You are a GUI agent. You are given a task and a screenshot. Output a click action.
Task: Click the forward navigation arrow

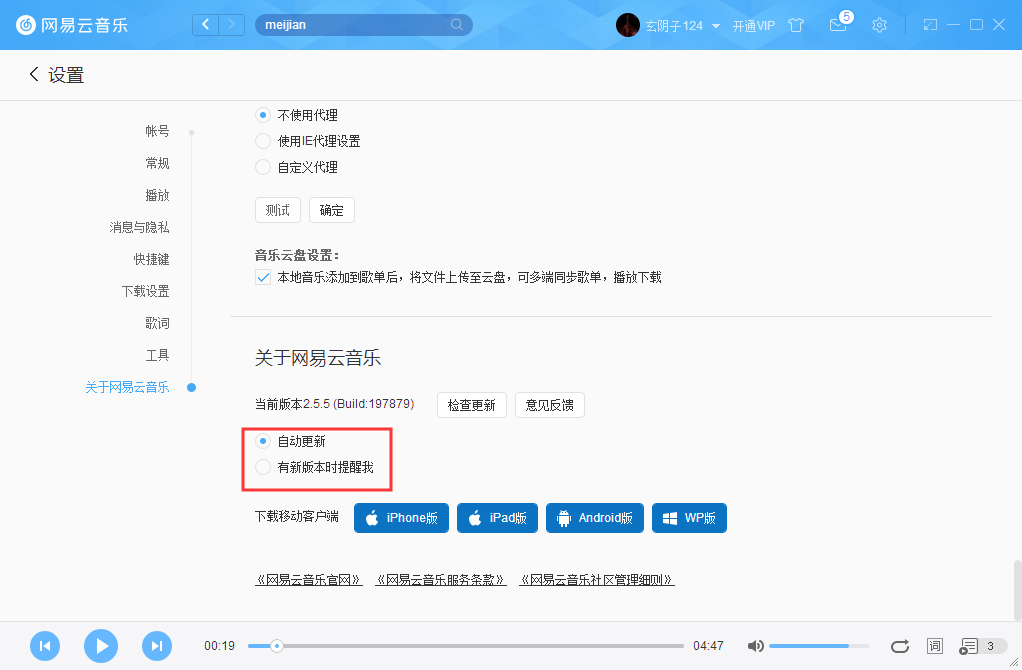click(231, 24)
